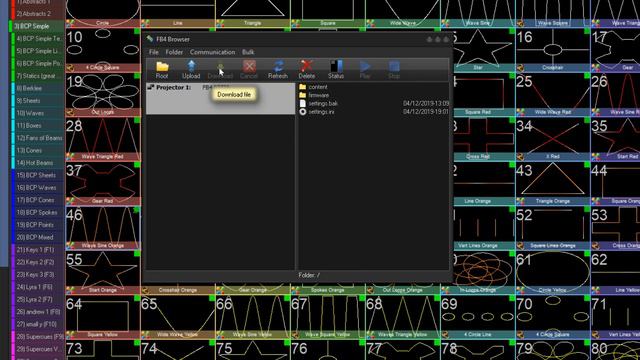Select page 14) Hot Beams
This screenshot has width=640, height=360.
pos(38,163)
